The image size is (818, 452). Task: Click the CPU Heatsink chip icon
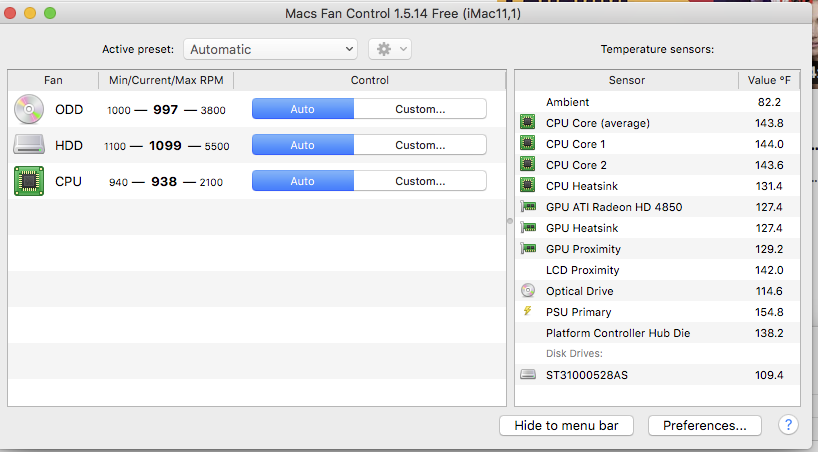527,185
